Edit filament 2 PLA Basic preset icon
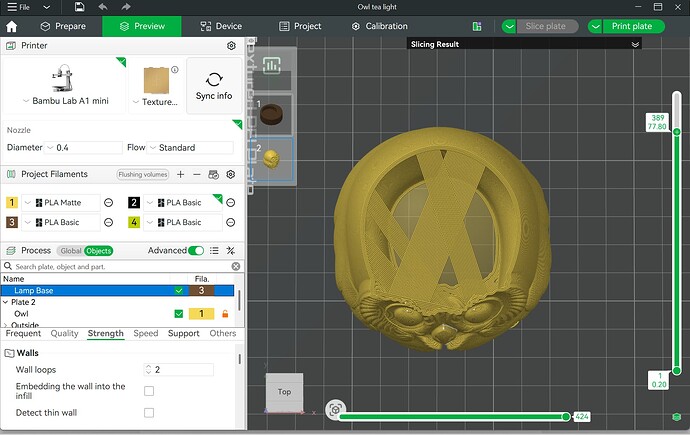Viewport: 690px width, 435px height. pyautogui.click(x=231, y=203)
